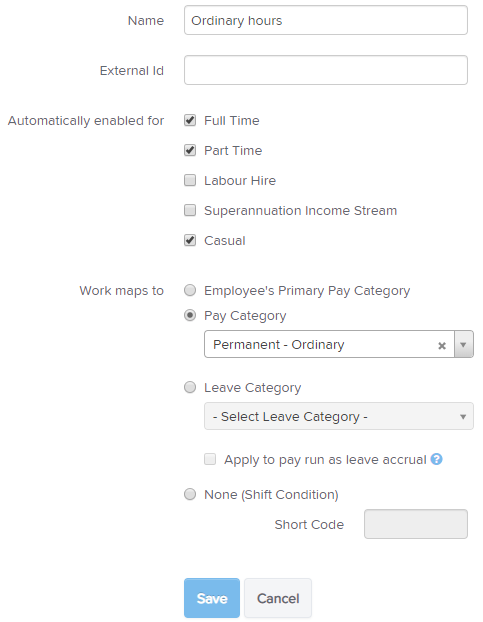483x622 pixels.
Task: Expand the Select Leave Category dropdown
Action: point(339,416)
